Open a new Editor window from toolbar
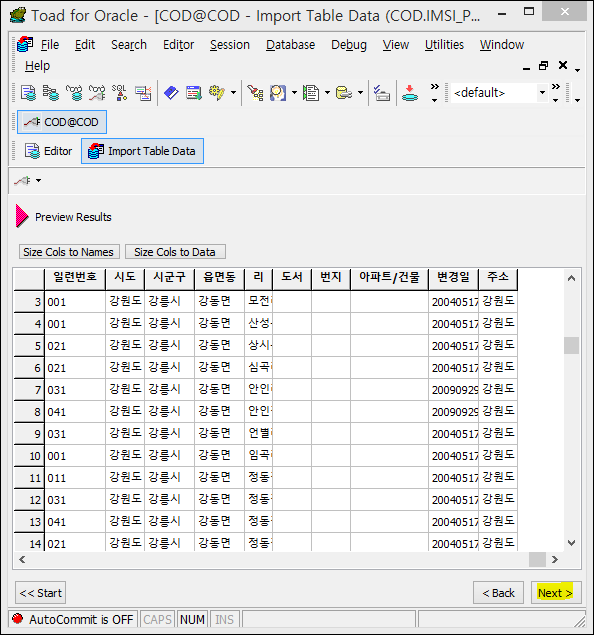The image size is (594, 635). tap(28, 93)
